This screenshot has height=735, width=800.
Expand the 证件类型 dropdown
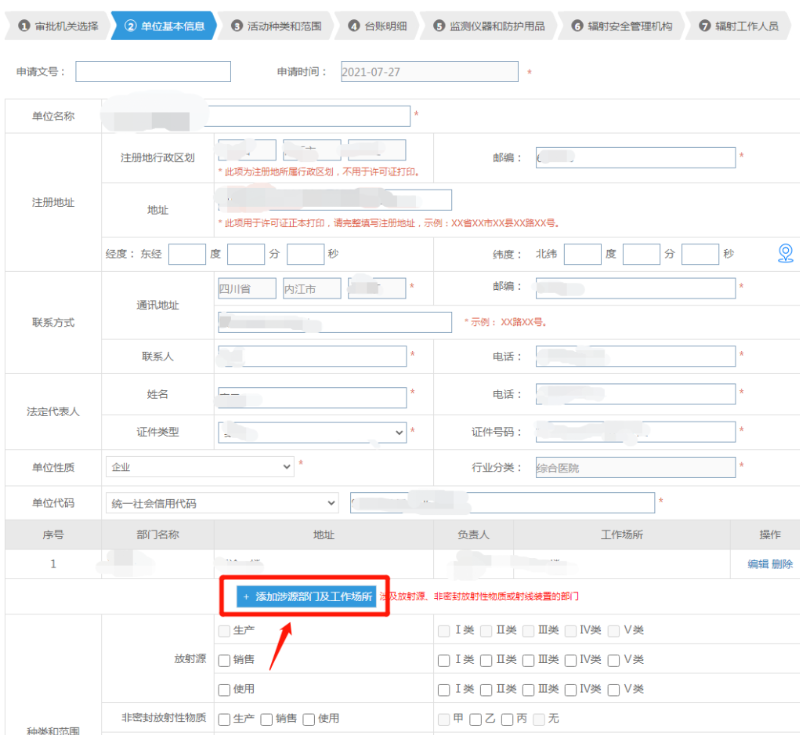coord(312,433)
